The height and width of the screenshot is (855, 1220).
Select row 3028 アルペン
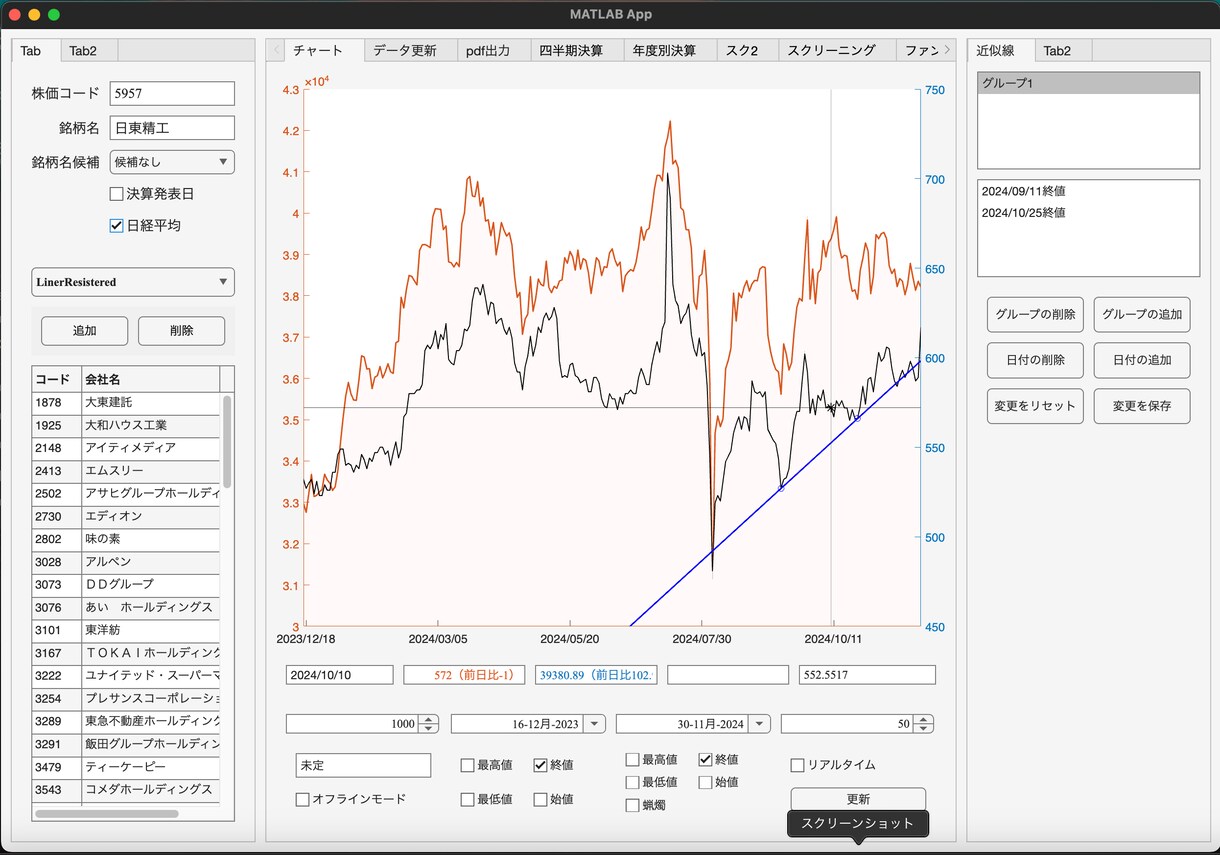pos(126,562)
